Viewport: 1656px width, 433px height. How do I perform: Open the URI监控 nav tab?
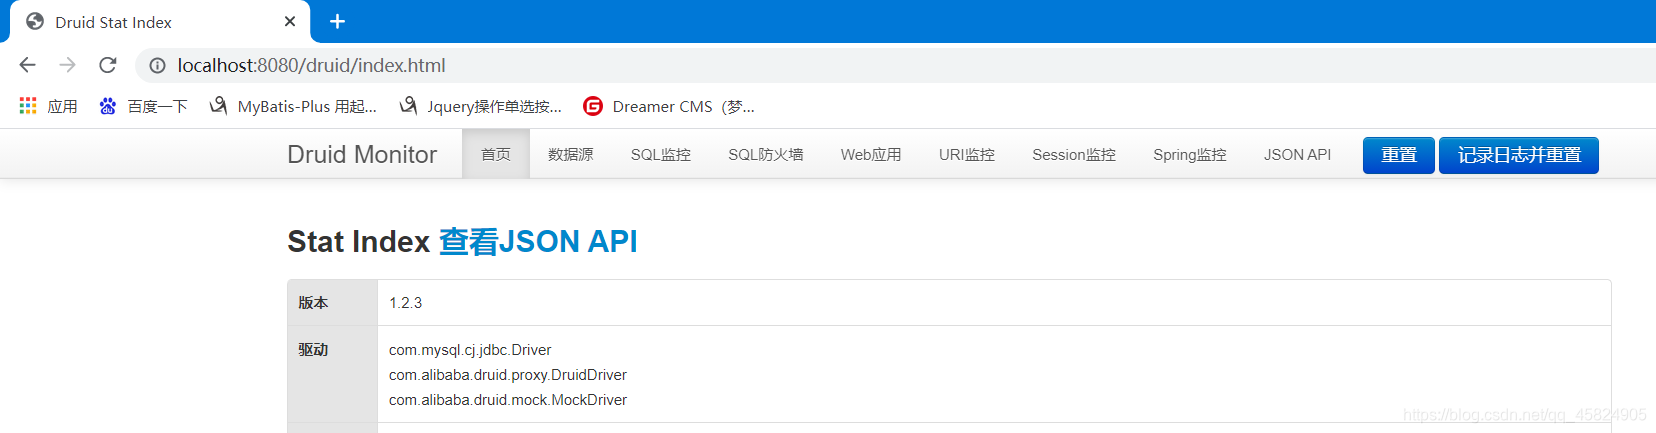click(x=967, y=154)
